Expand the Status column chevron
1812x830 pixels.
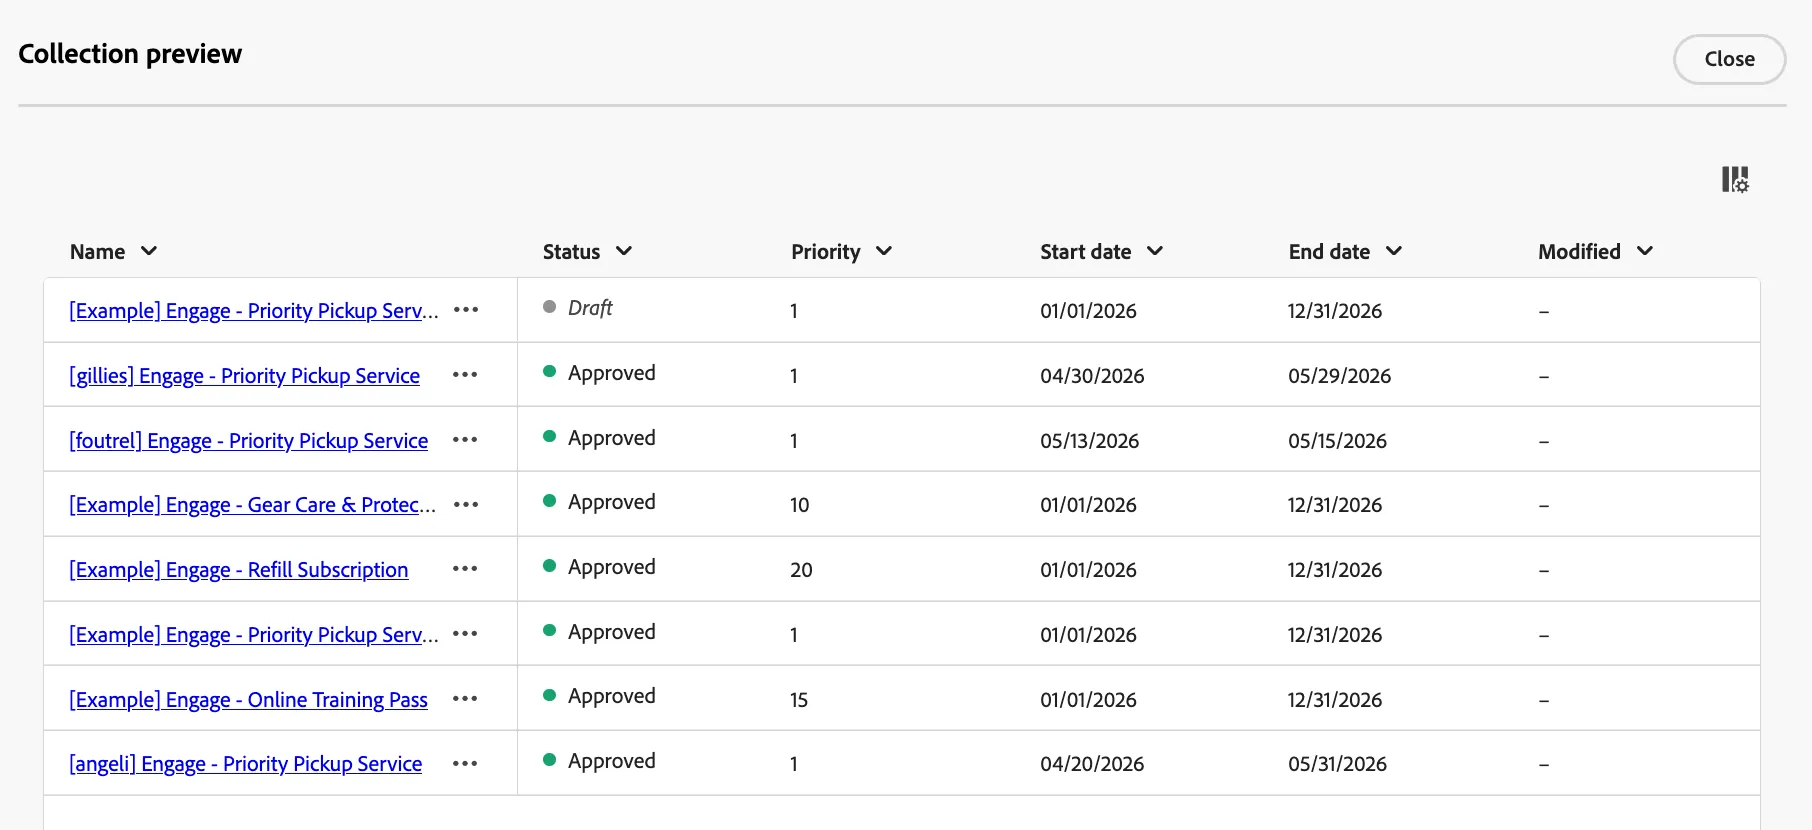coord(624,251)
